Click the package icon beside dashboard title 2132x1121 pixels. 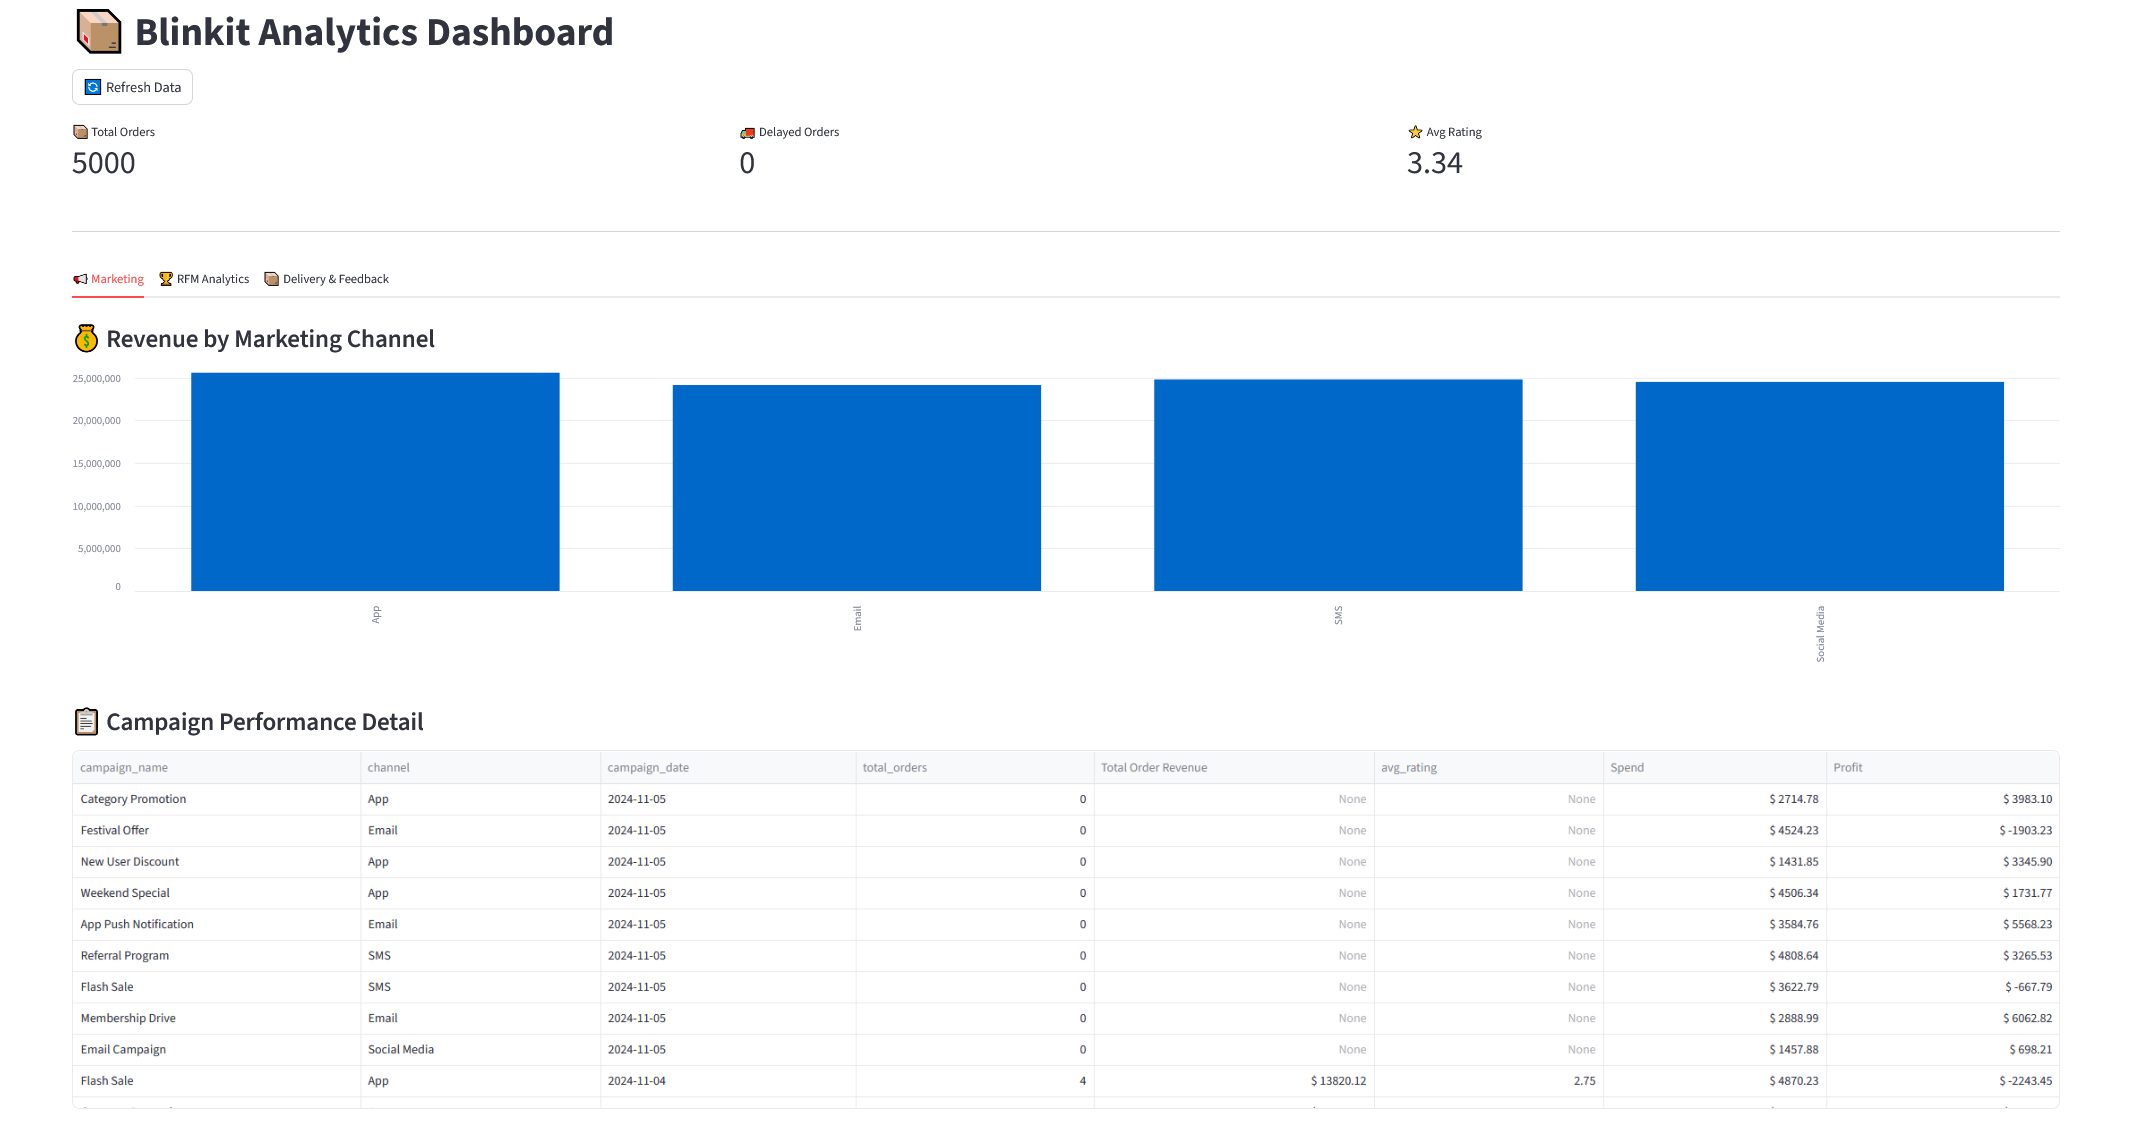point(98,32)
